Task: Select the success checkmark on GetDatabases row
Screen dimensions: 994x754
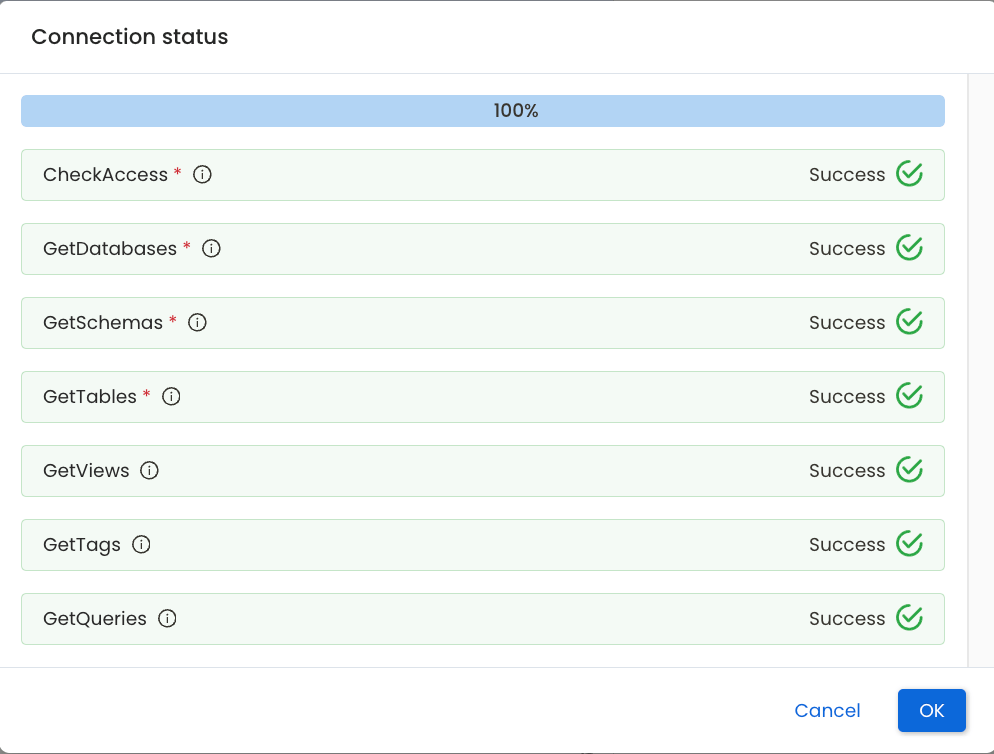Action: [x=909, y=247]
